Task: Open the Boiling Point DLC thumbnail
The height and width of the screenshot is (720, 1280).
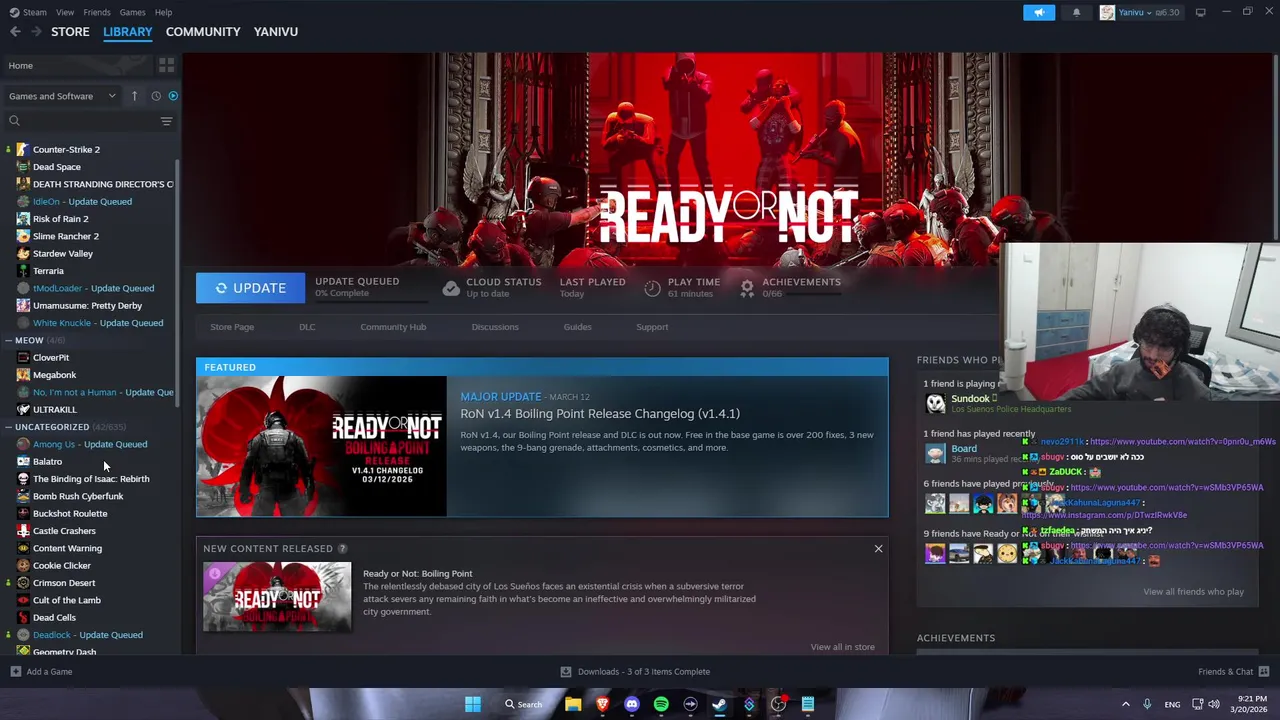Action: (277, 597)
